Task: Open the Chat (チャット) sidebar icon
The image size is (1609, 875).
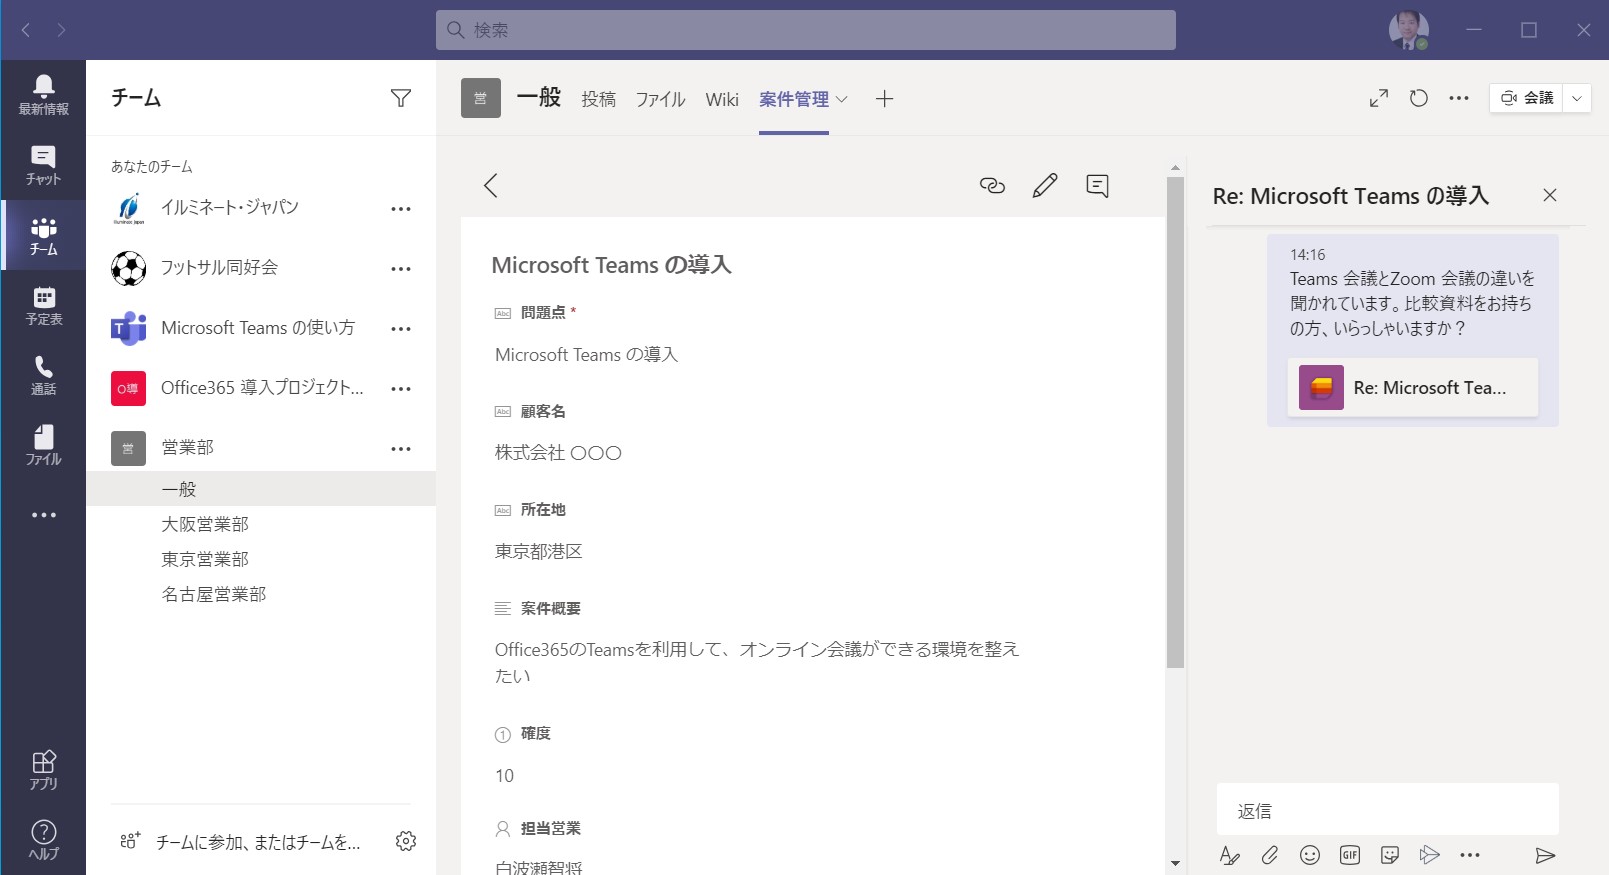Action: (x=43, y=165)
